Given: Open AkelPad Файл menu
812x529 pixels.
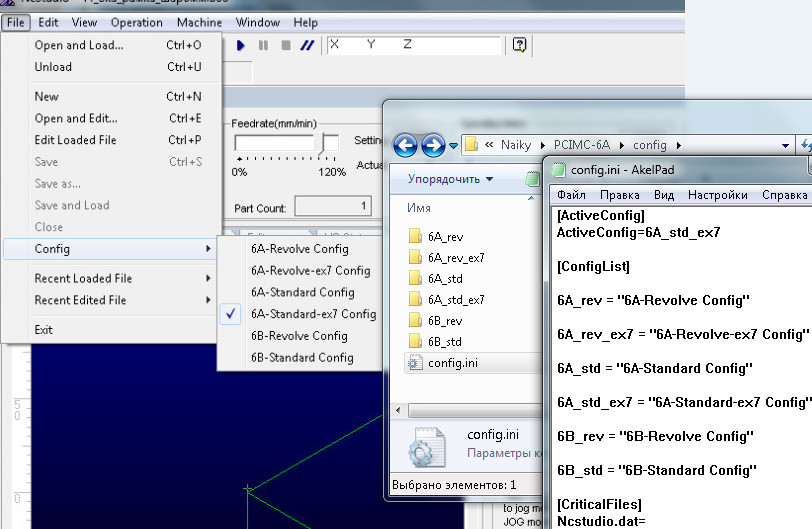Looking at the screenshot, I should point(571,195).
